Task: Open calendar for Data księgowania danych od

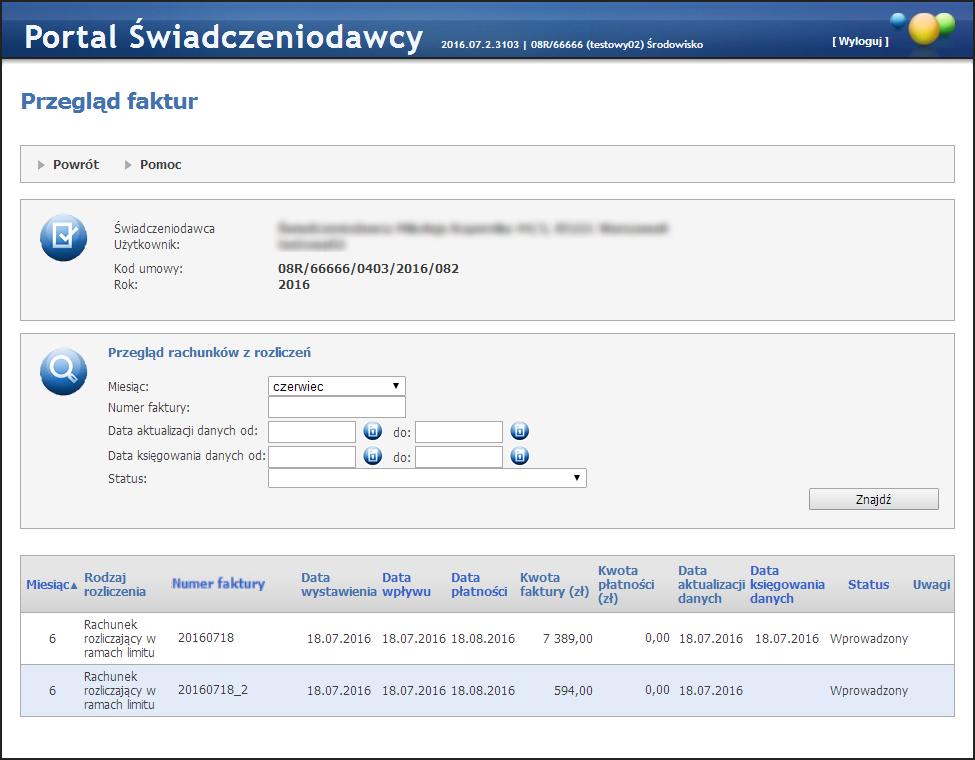Action: click(372, 456)
